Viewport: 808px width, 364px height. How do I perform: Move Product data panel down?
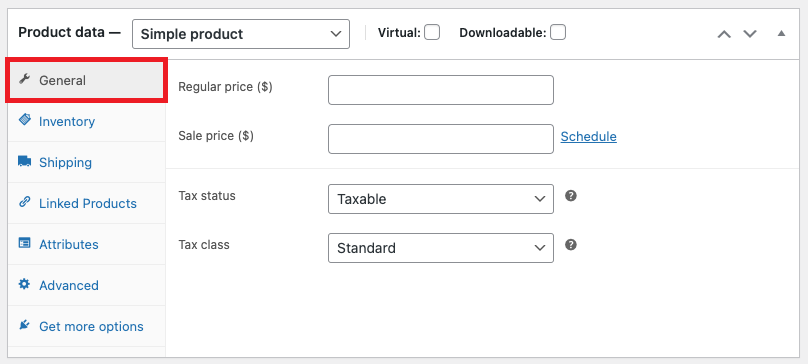[750, 34]
